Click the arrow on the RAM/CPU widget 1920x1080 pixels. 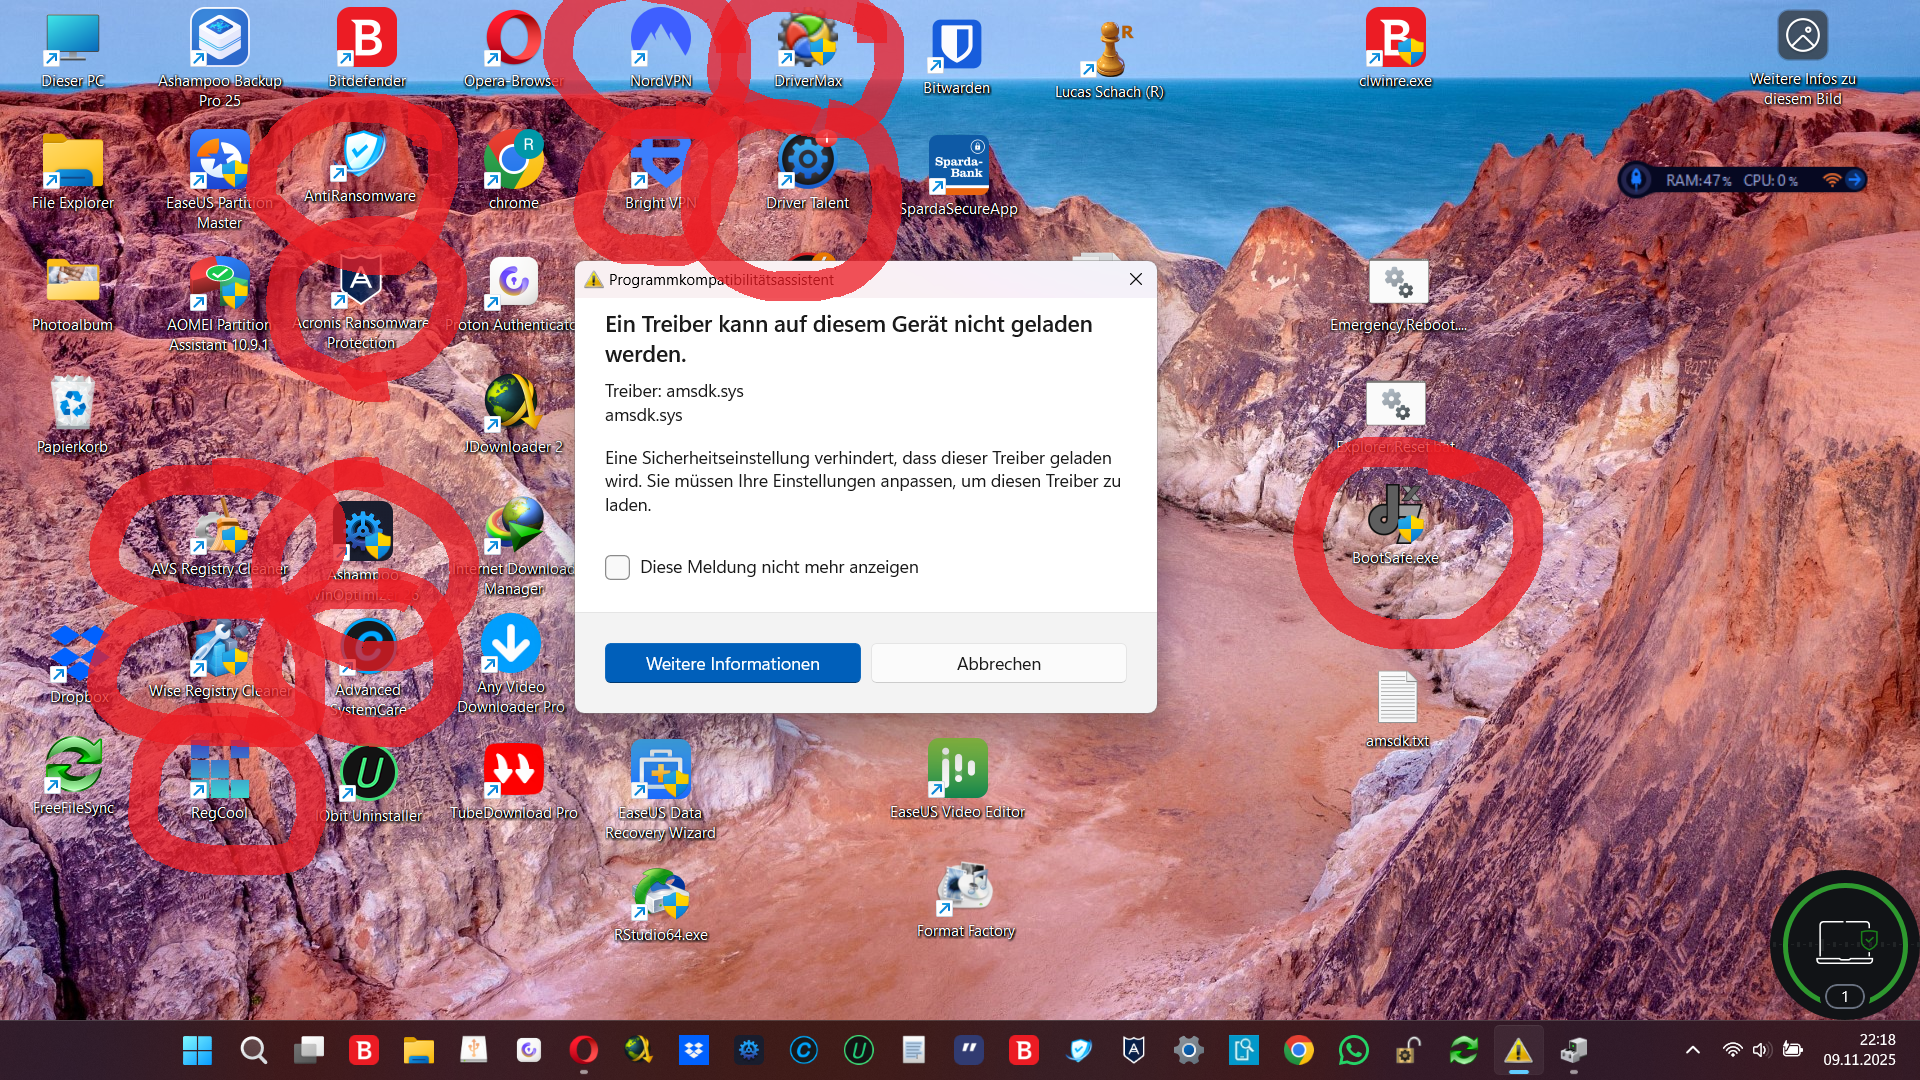1854,180
